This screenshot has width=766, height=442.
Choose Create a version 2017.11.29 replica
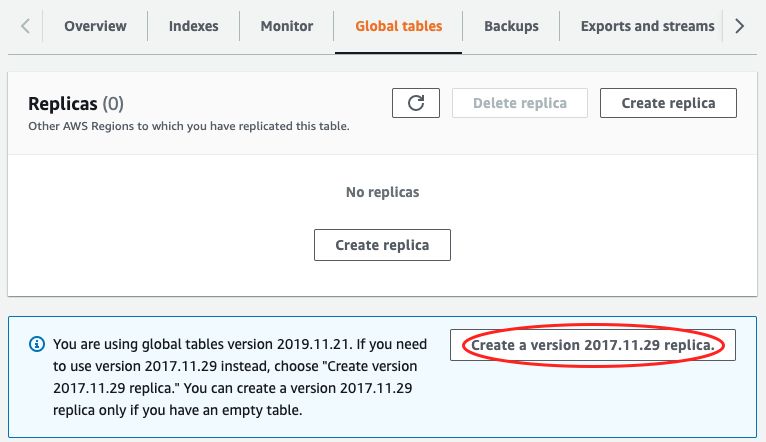593,345
